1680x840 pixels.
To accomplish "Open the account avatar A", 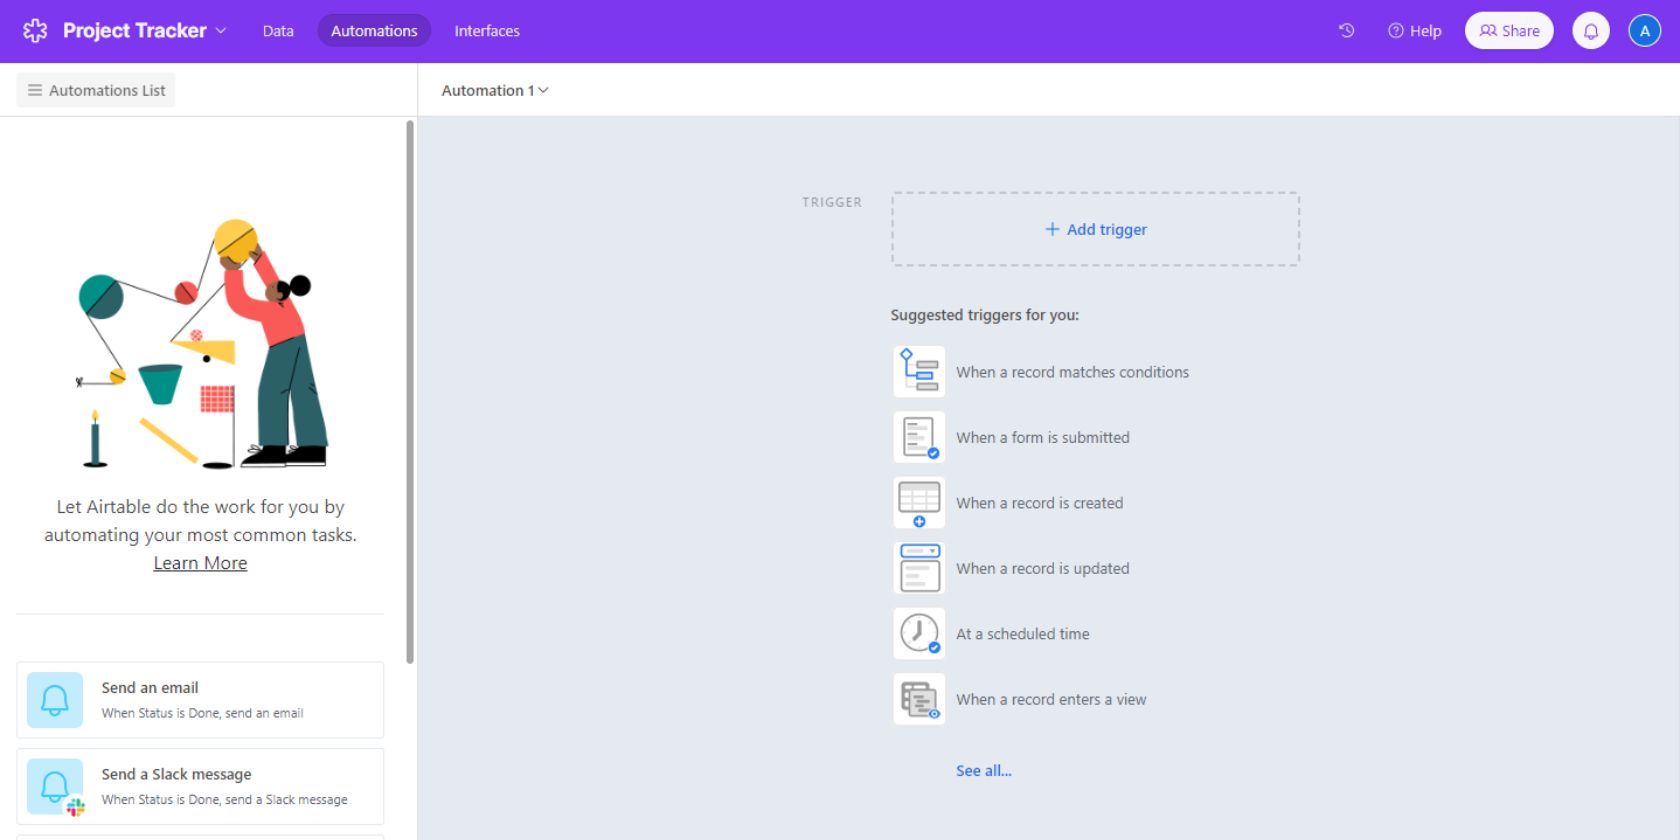I will pos(1644,31).
